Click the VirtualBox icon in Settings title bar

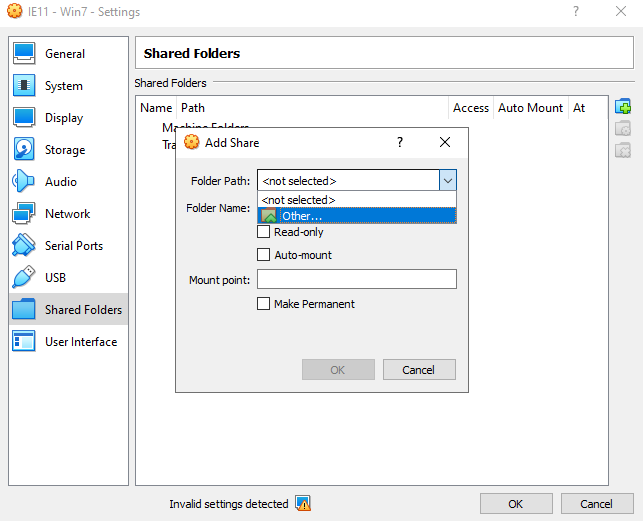(x=15, y=11)
